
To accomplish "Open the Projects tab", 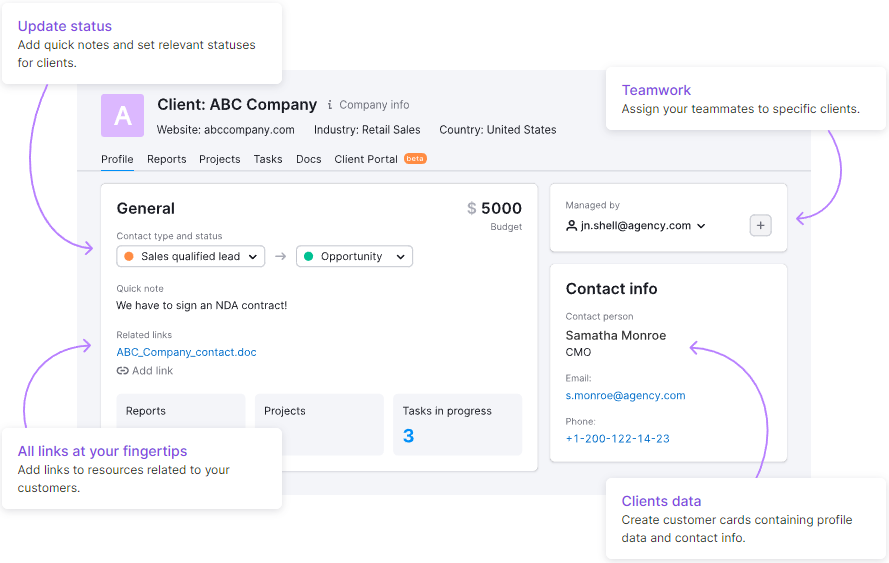I will (219, 159).
